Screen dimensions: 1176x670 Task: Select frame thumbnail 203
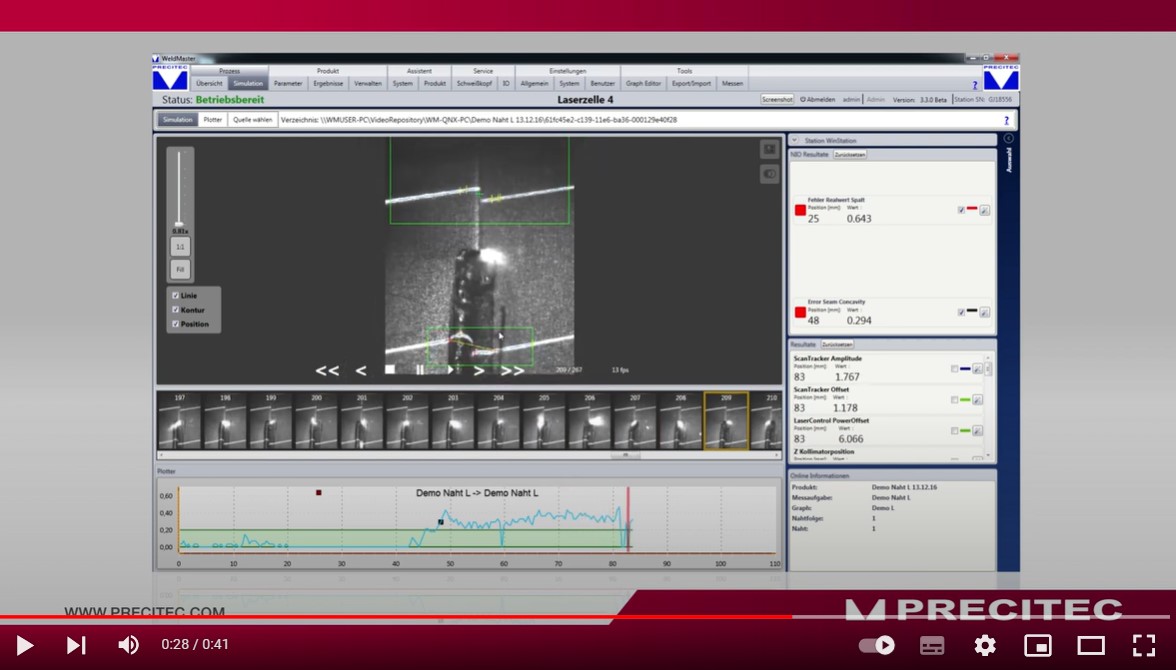tap(453, 421)
